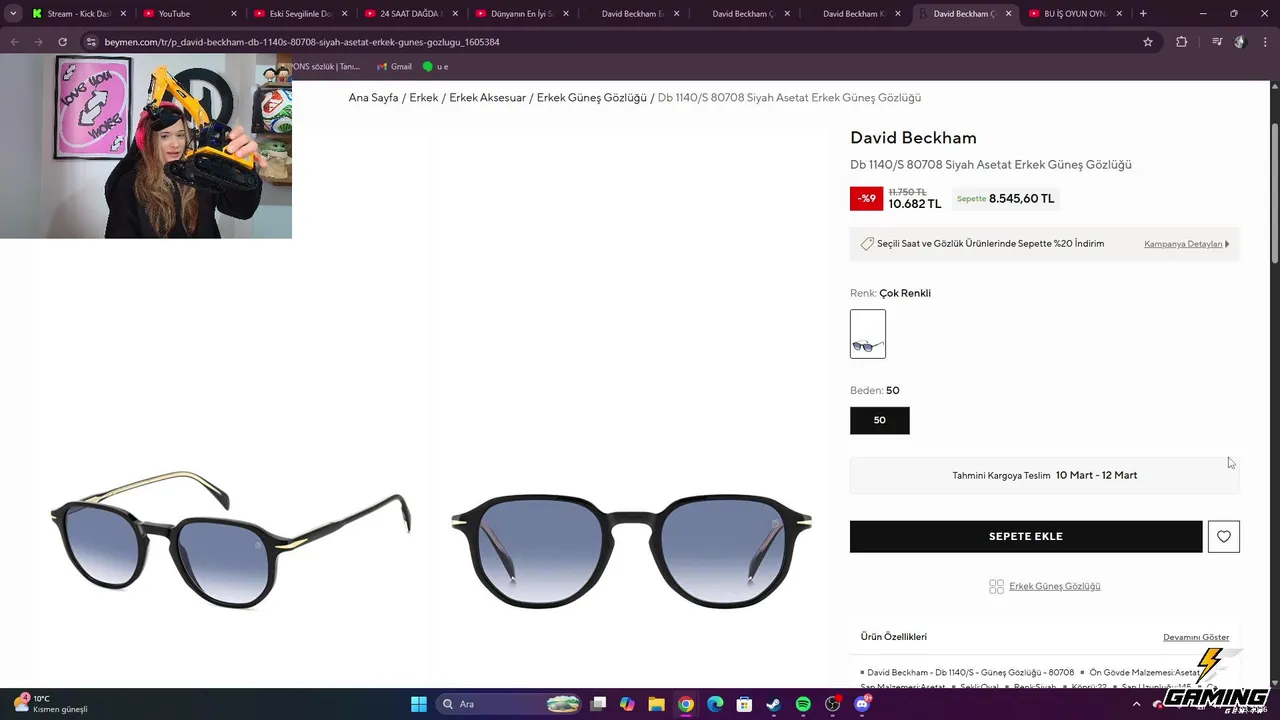
Task: Select the Çok Renkli color swatch
Action: (x=868, y=334)
